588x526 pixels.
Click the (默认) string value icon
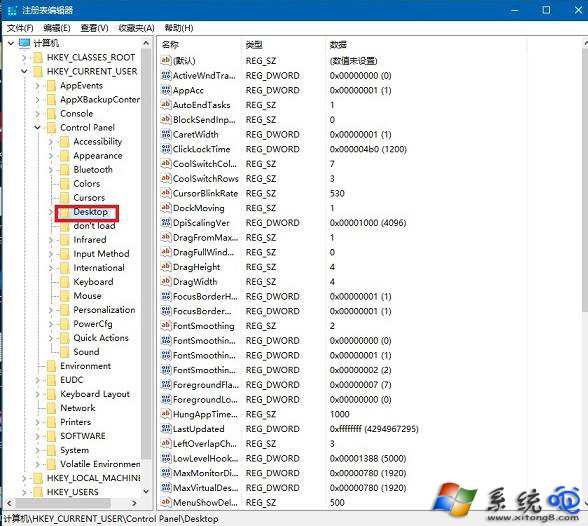166,60
